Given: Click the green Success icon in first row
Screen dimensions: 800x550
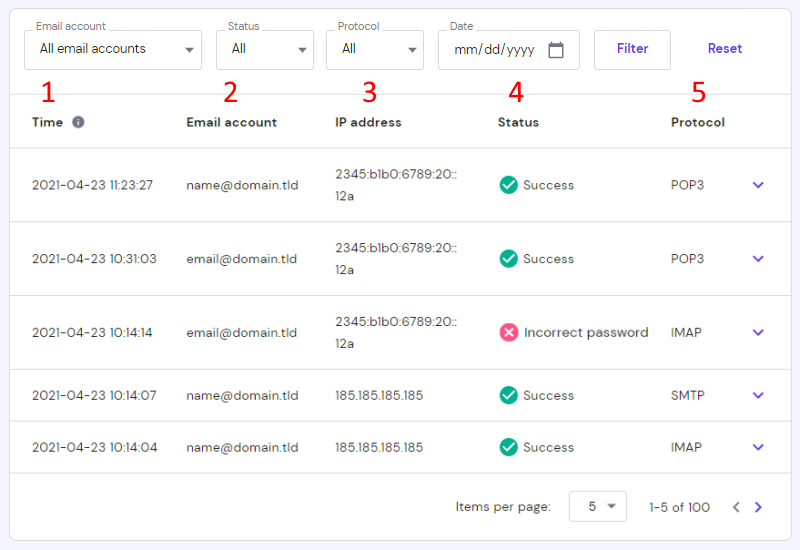Looking at the screenshot, I should tap(509, 185).
